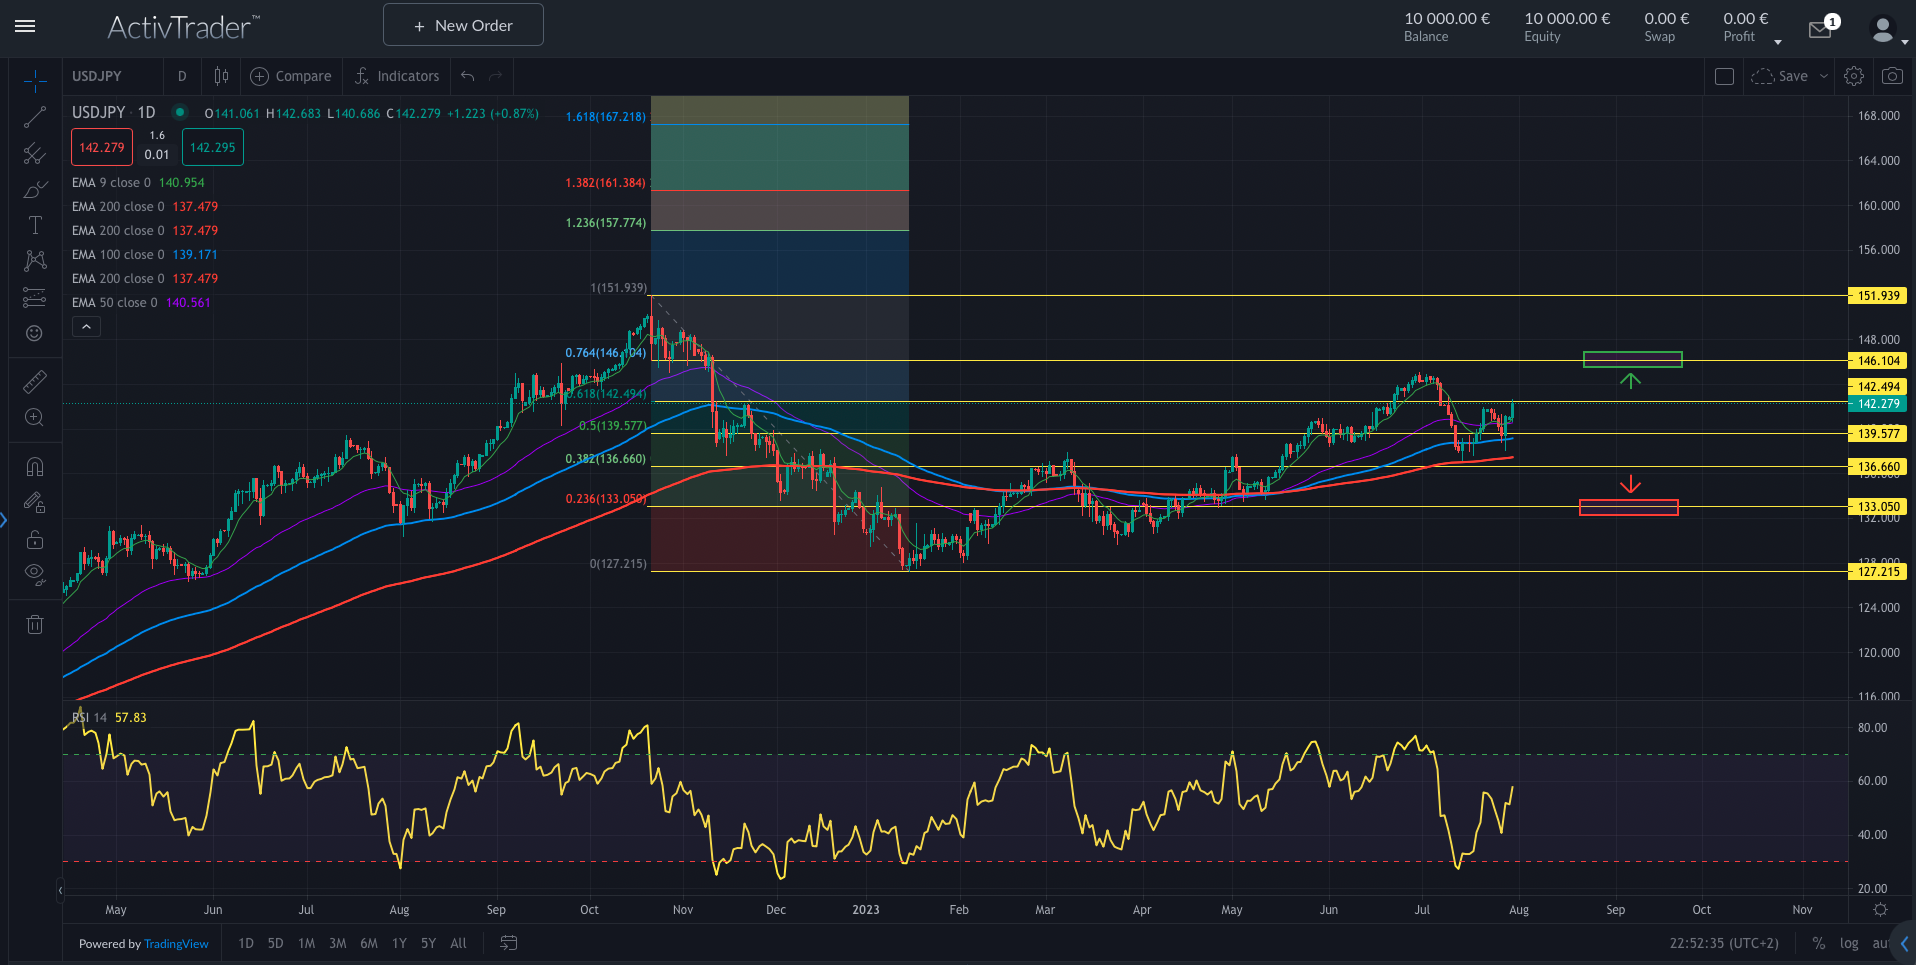Screen dimensions: 1916x965
Task: Select the measure ruler tool
Action: click(x=35, y=381)
